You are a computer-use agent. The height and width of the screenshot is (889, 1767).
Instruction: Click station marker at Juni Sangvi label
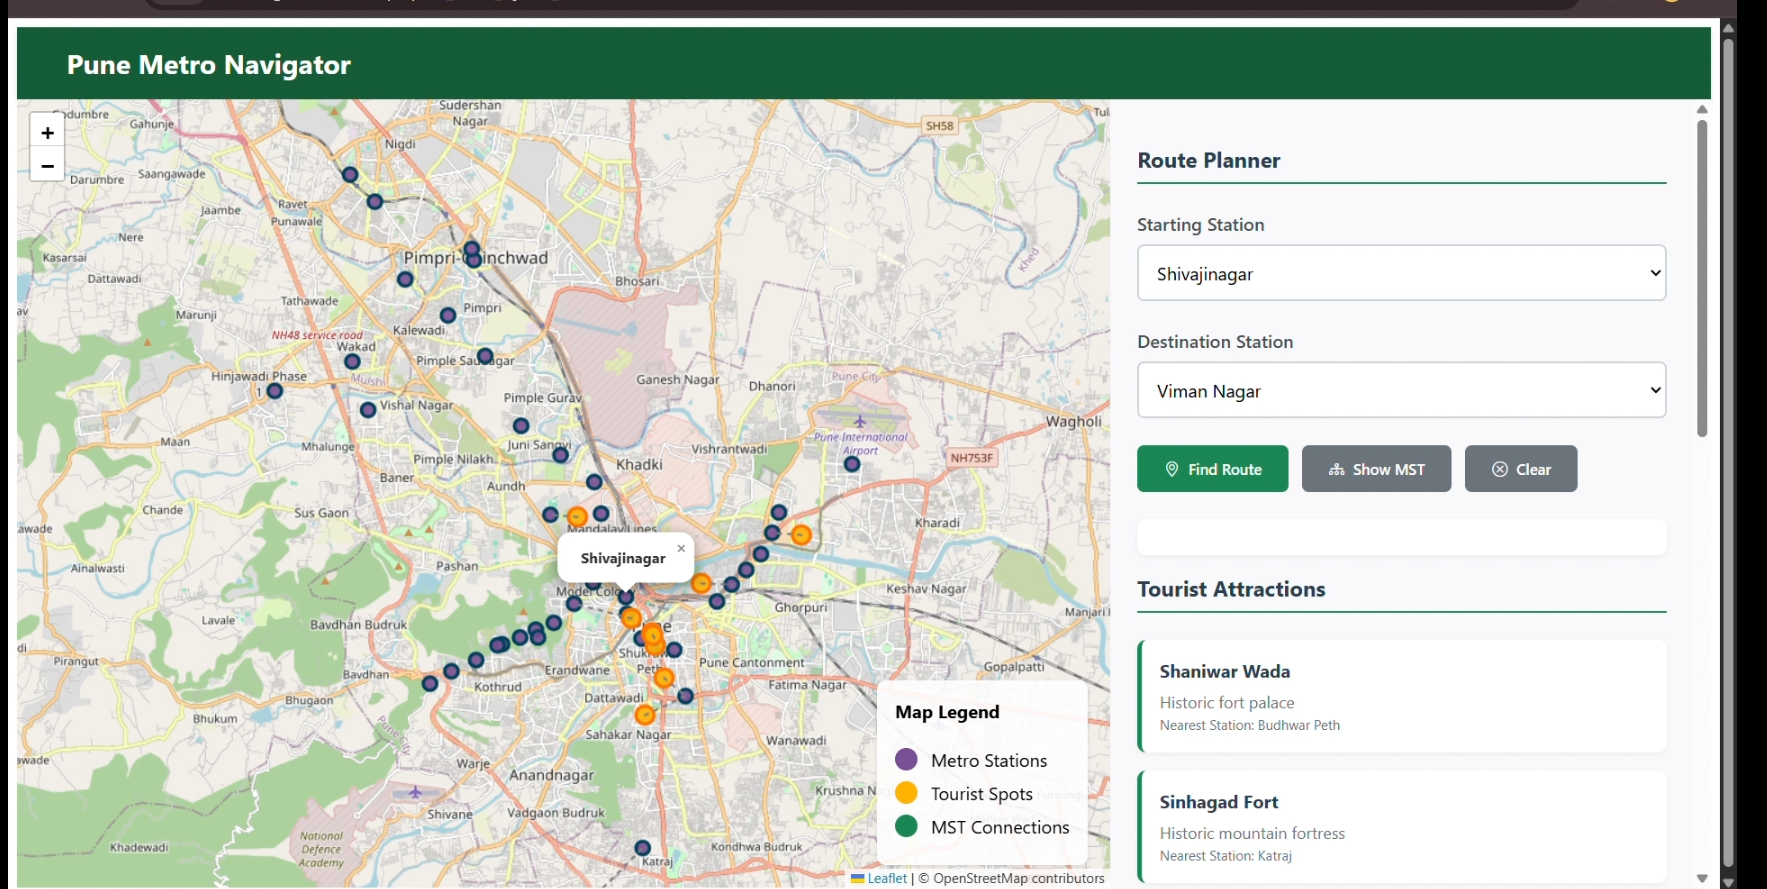point(561,455)
